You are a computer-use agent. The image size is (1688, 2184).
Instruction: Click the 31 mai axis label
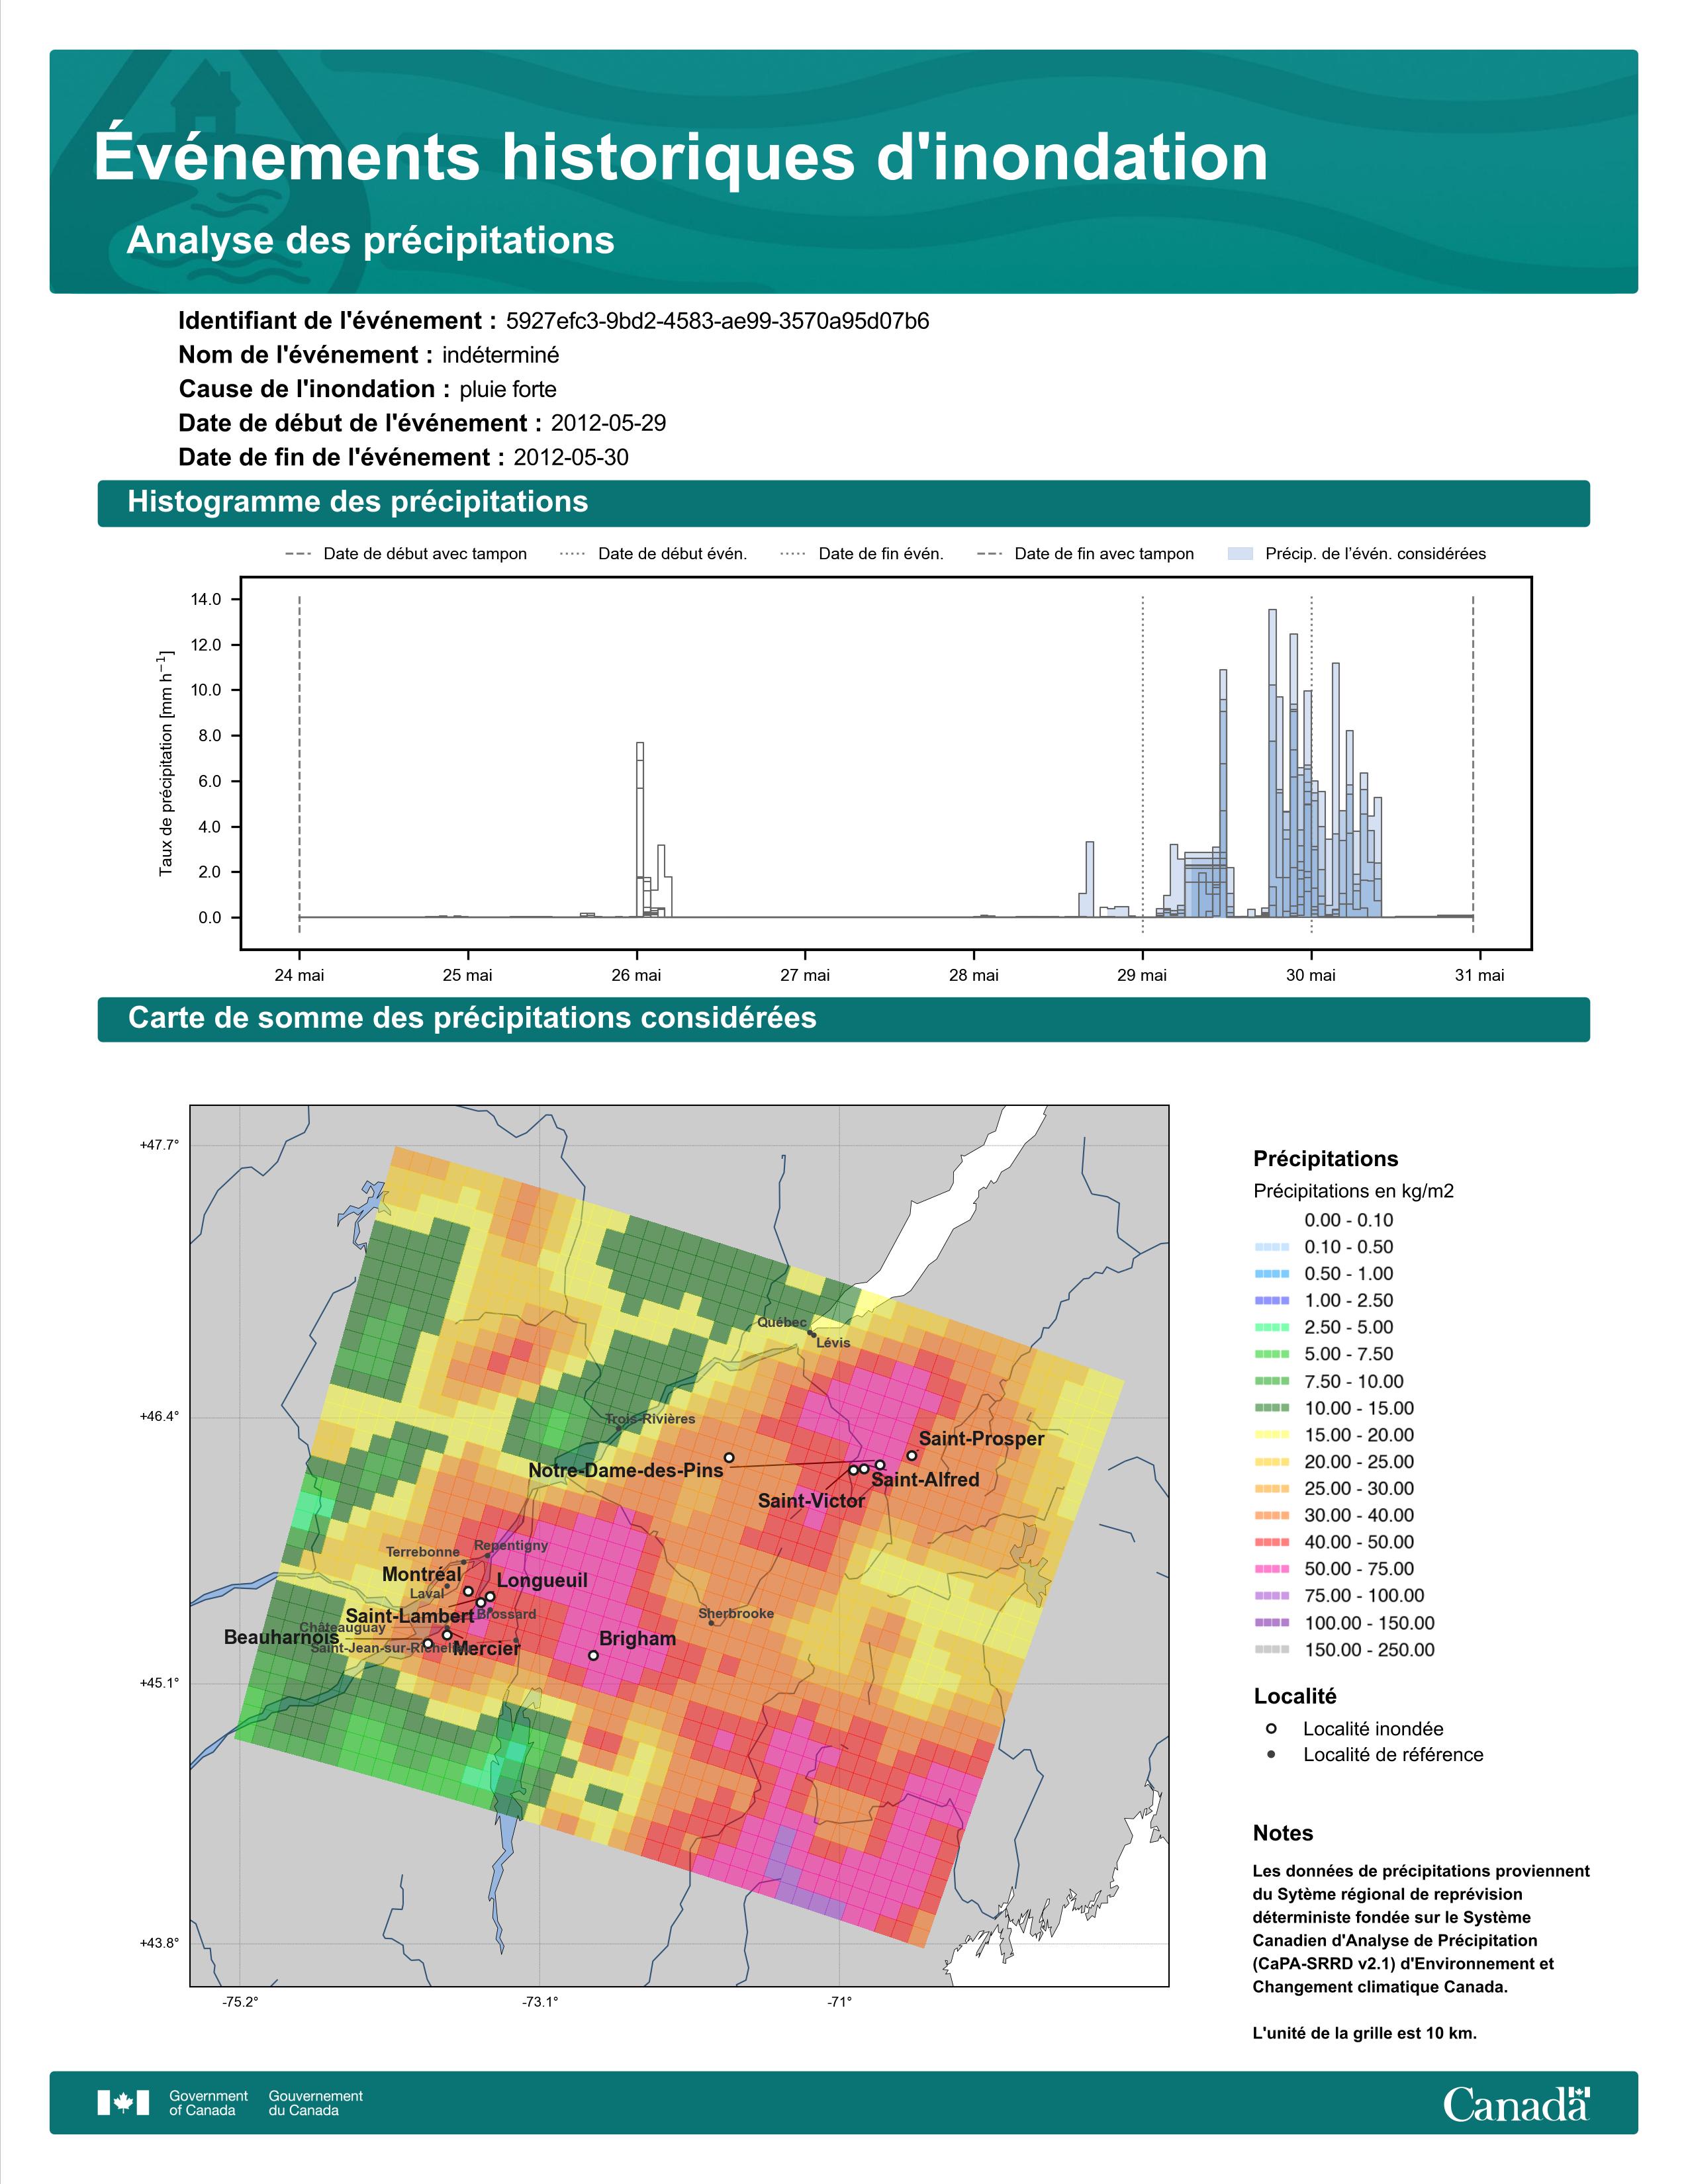1479,976
